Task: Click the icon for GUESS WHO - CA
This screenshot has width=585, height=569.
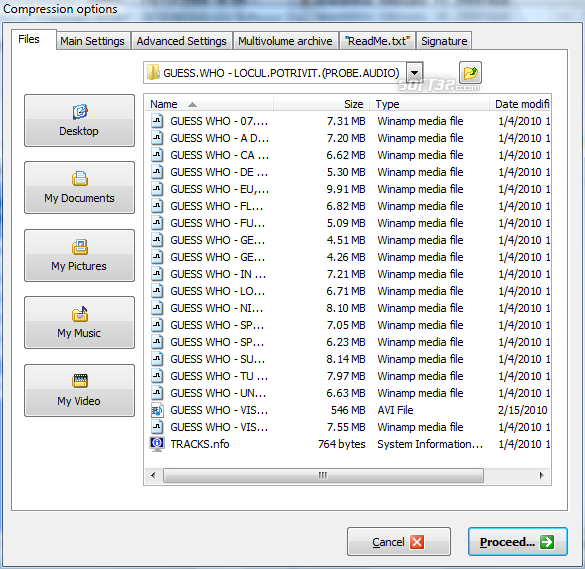Action: tap(157, 154)
